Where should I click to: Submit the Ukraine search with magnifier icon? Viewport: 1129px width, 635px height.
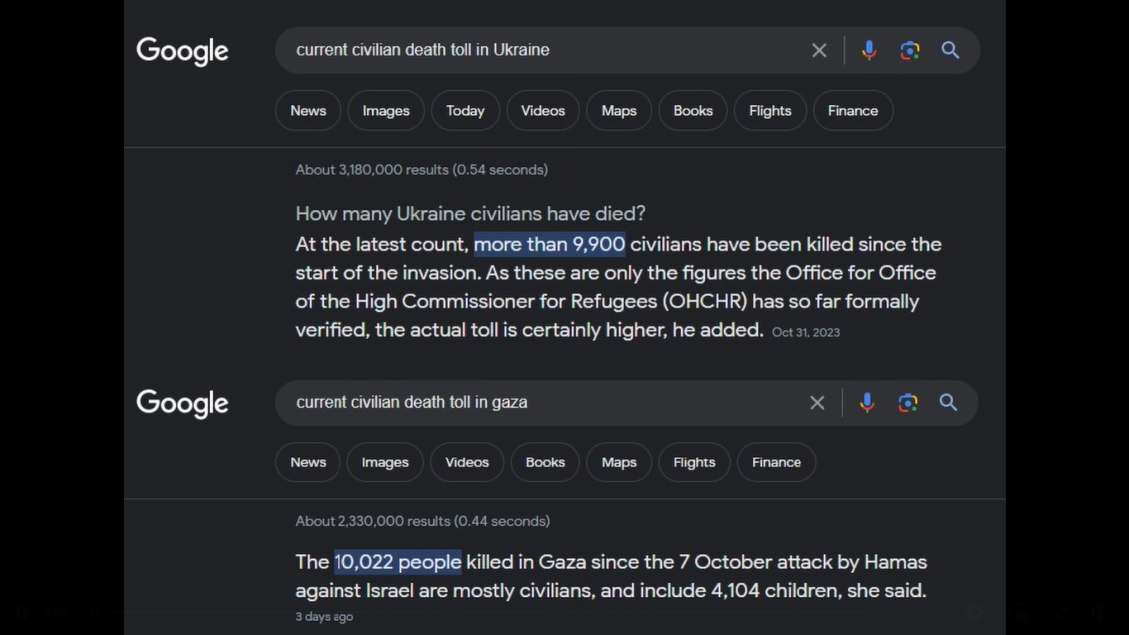point(950,50)
